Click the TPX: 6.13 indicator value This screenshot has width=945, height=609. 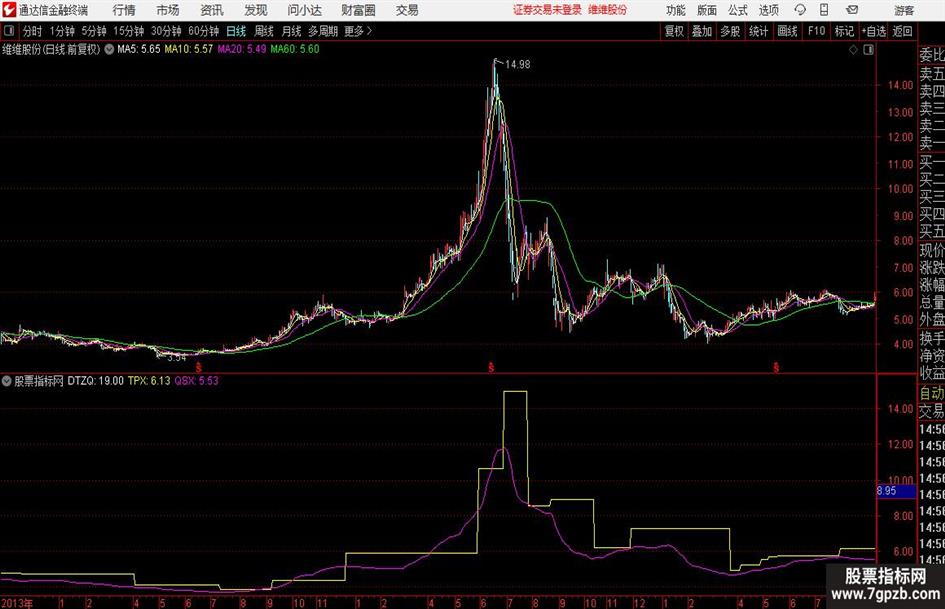(x=149, y=380)
